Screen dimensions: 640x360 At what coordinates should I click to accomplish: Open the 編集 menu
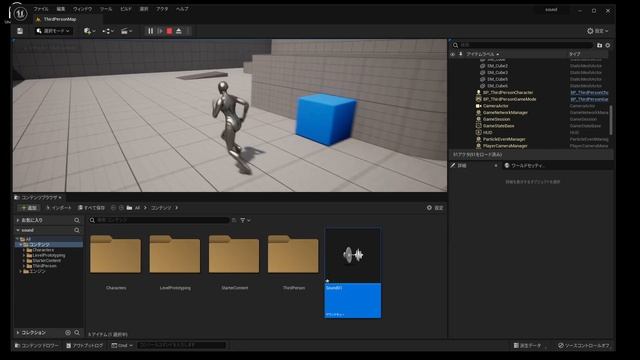click(61, 9)
